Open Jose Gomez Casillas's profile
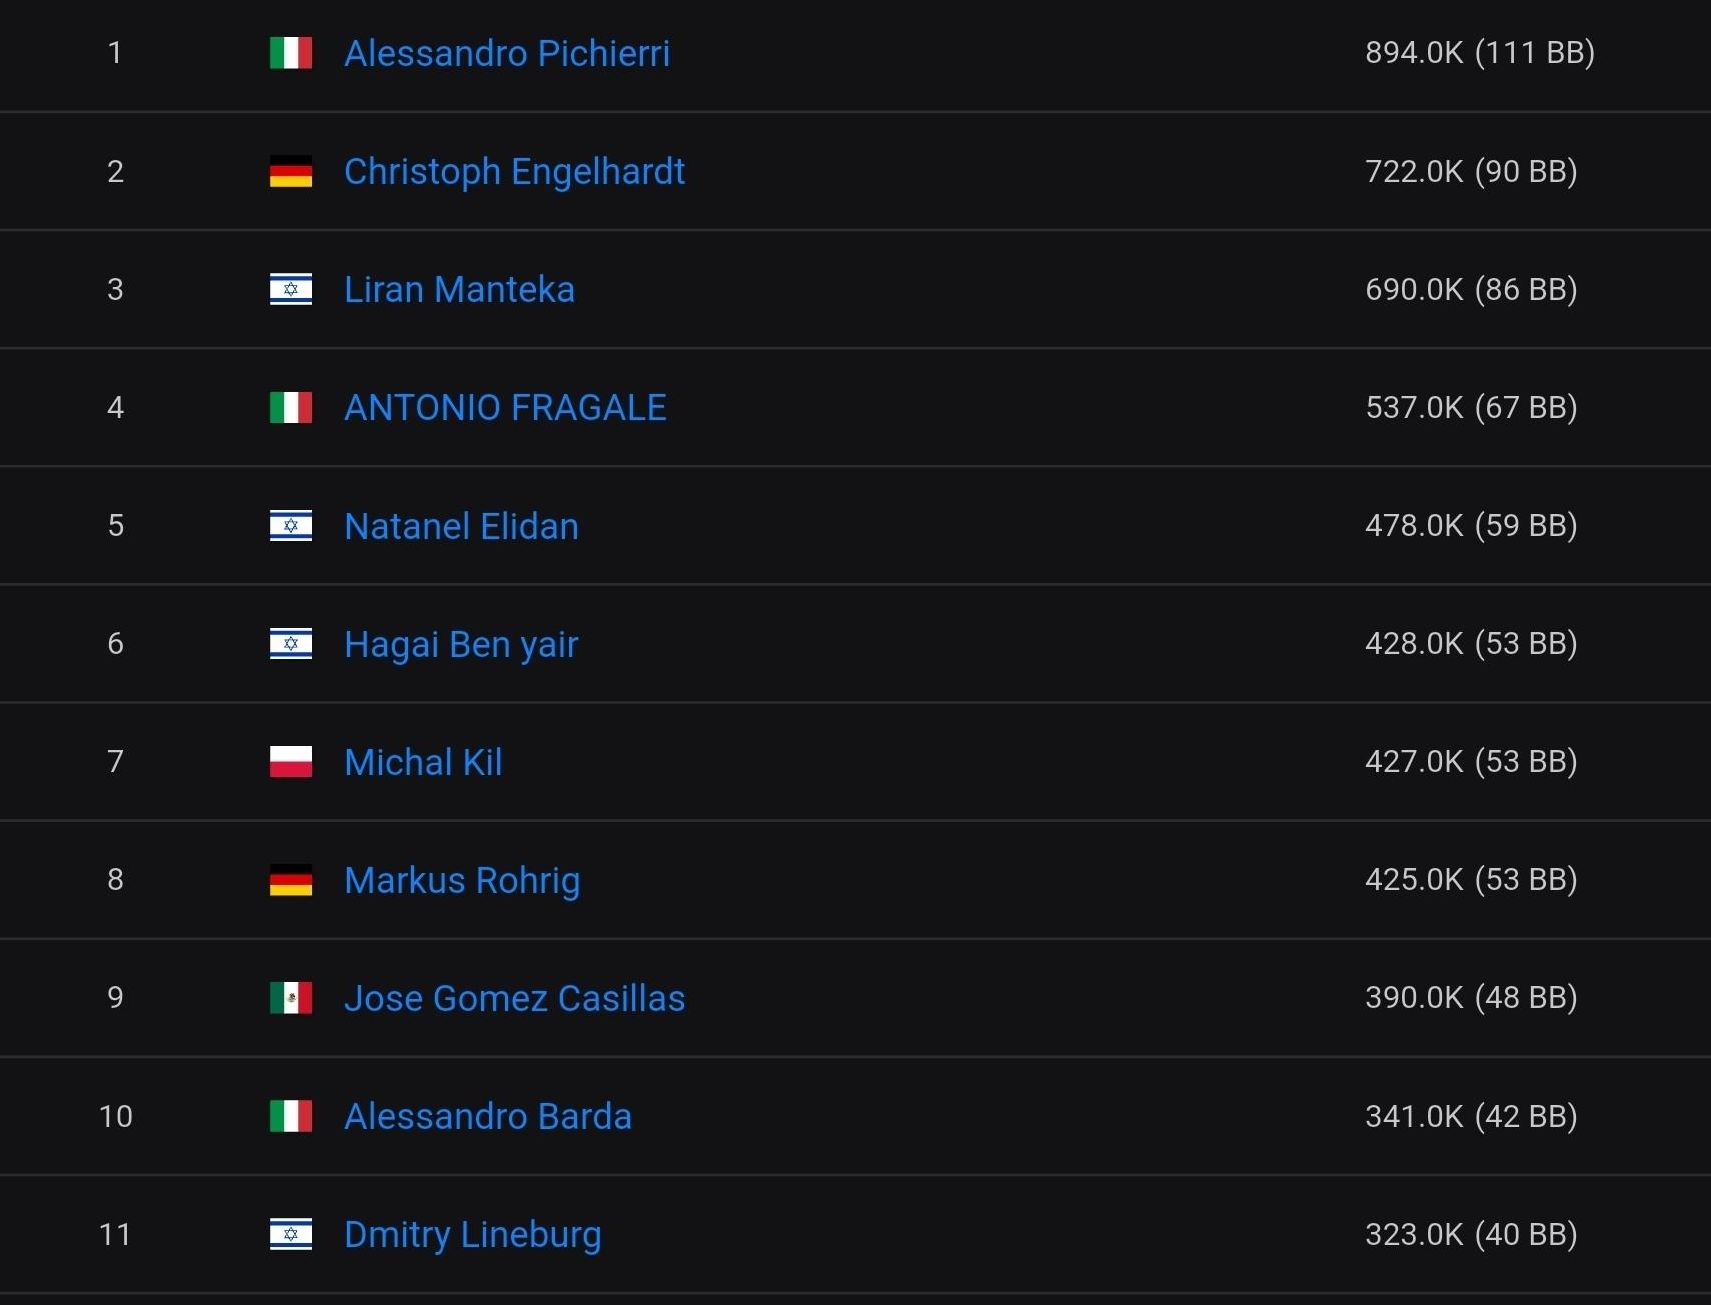Viewport: 1711px width, 1305px height. pos(514,998)
